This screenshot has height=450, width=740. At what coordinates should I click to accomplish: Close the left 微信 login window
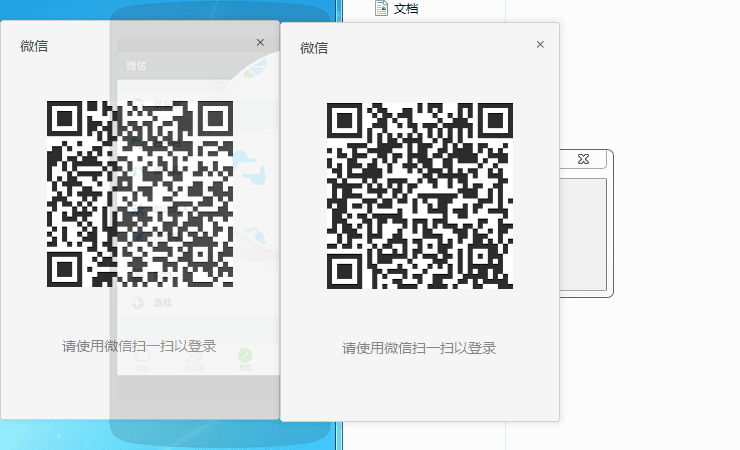pos(260,42)
